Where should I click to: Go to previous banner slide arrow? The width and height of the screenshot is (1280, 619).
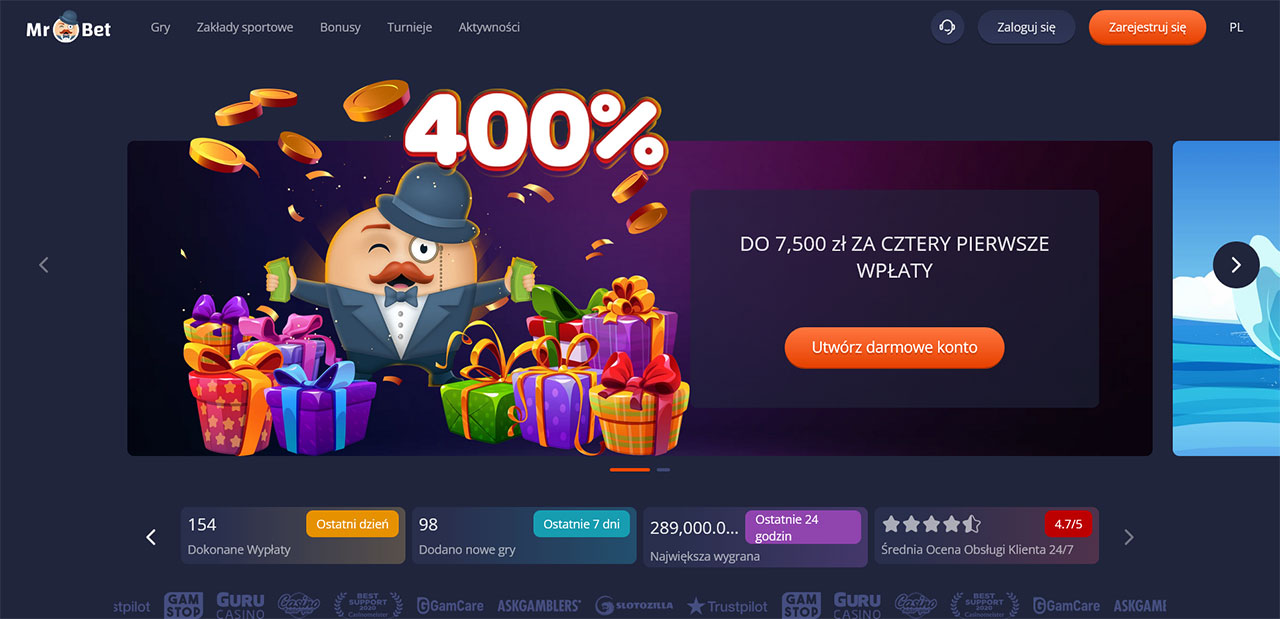pyautogui.click(x=43, y=265)
